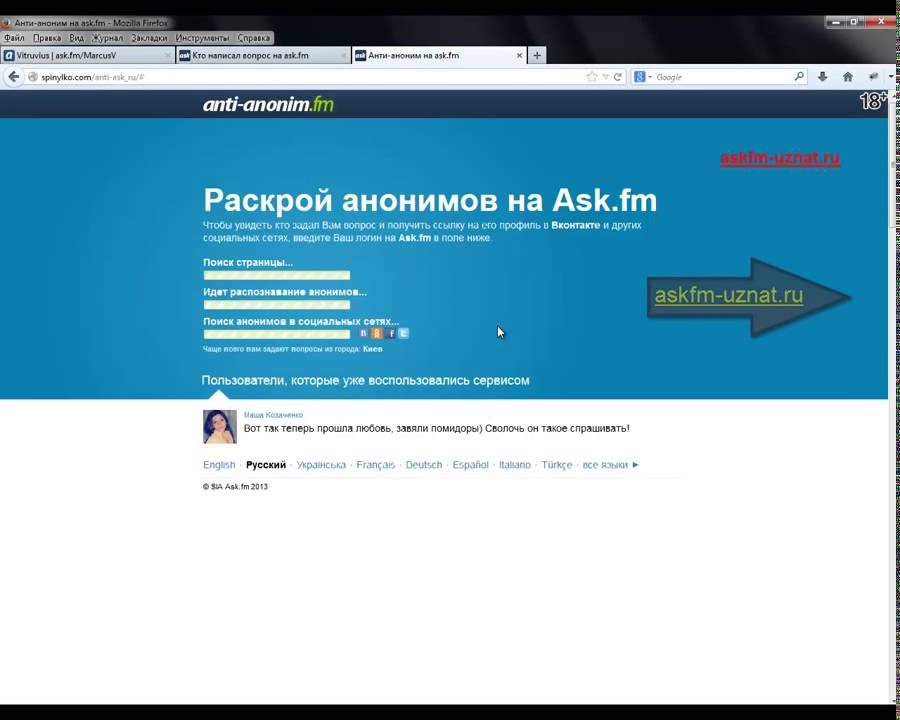Open the URL history dropdown arrow
This screenshot has width=900, height=720.
coord(605,77)
